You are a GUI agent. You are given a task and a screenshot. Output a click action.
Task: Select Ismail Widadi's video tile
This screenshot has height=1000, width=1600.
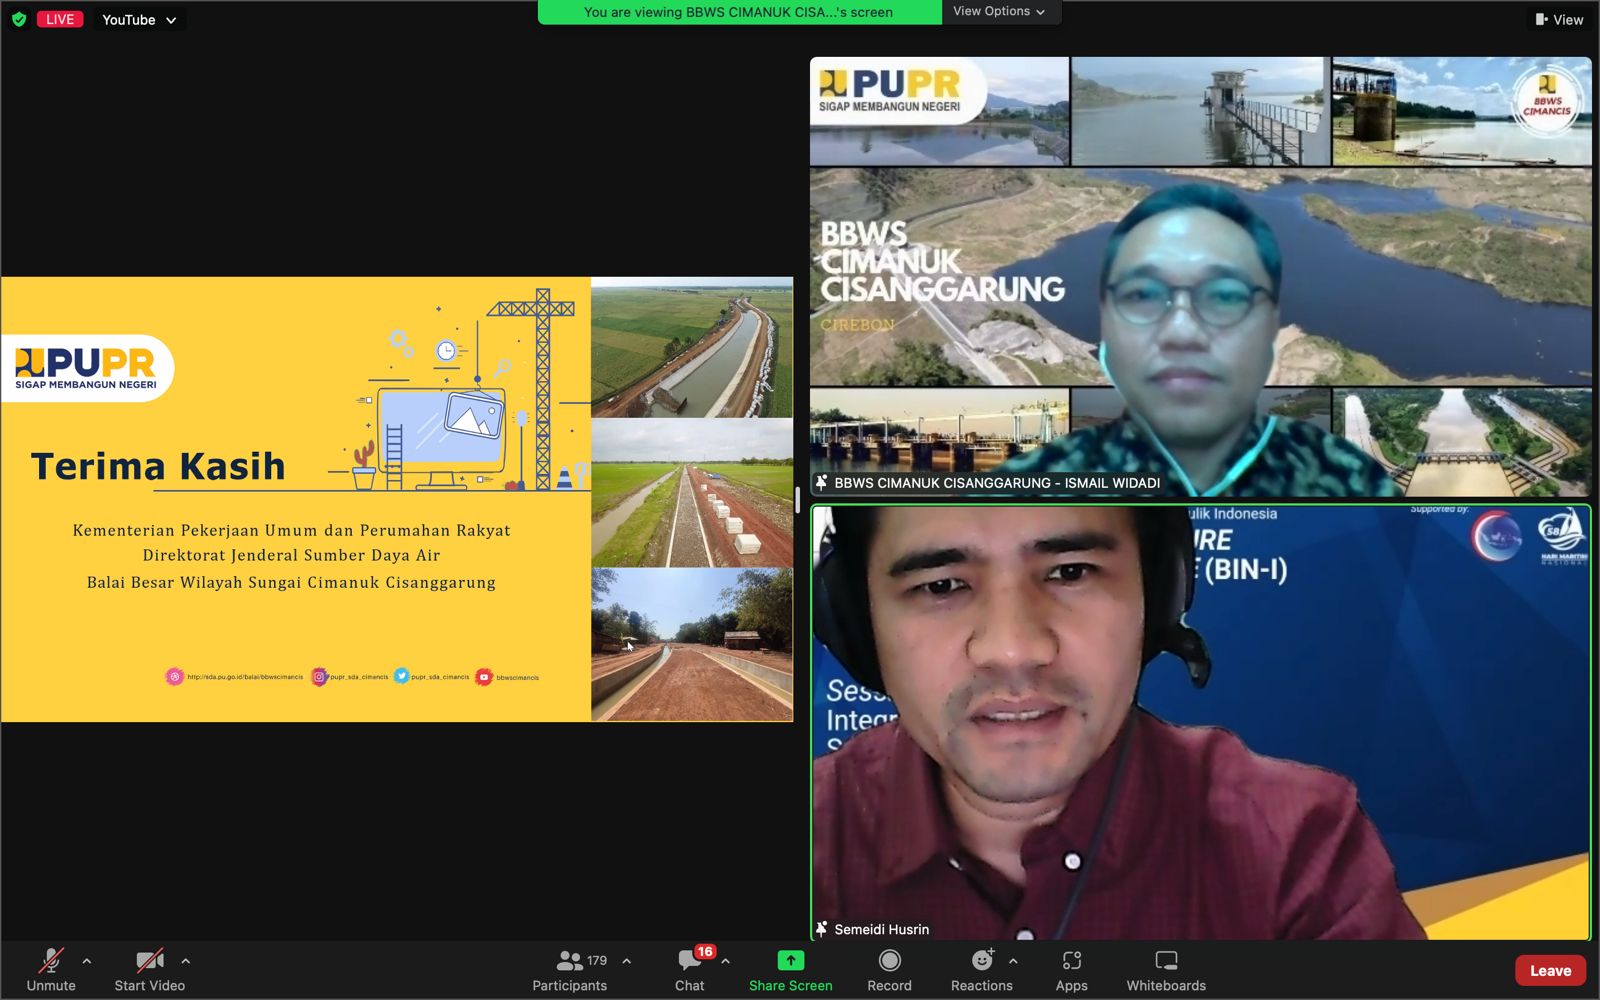tap(1200, 276)
